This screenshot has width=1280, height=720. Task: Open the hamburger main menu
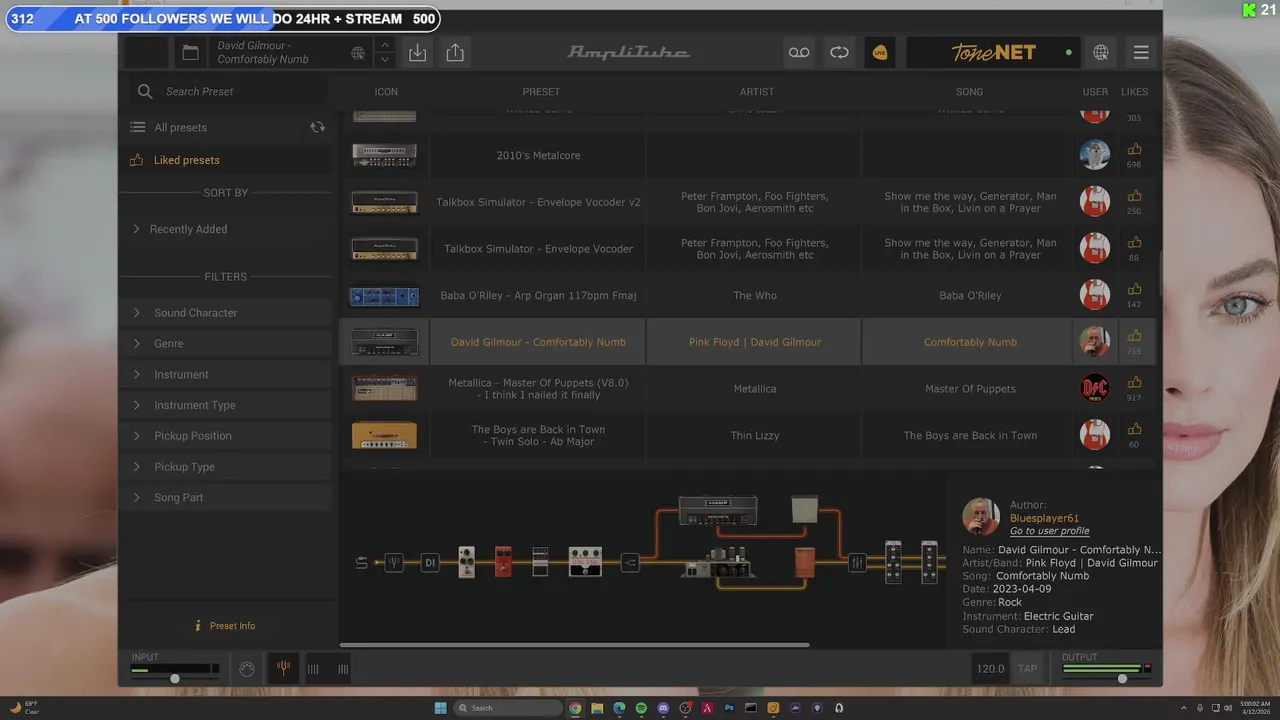(1141, 53)
